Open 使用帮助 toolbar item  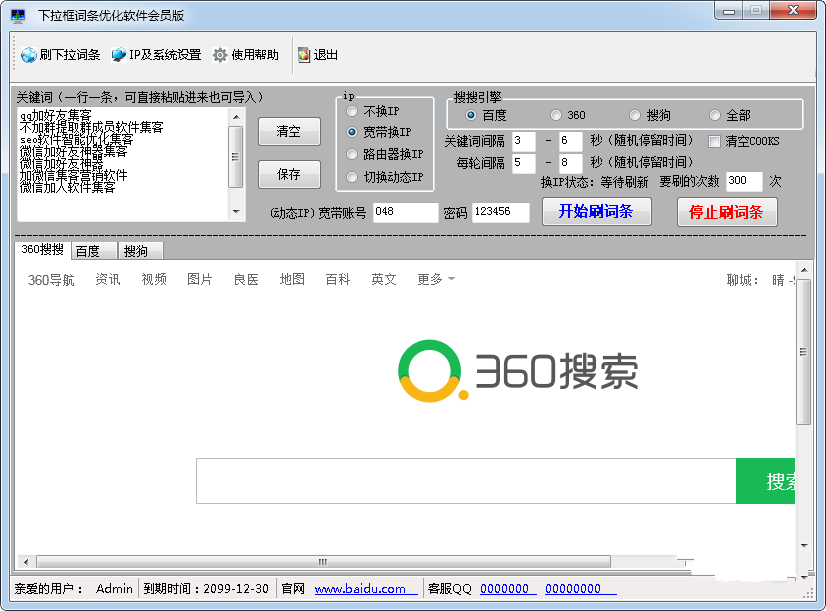(246, 55)
